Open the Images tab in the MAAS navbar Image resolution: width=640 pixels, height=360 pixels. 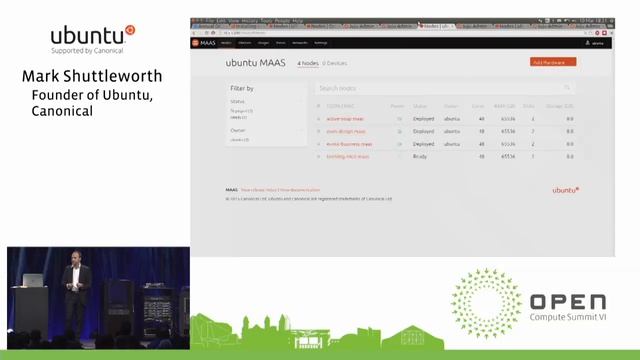coord(263,43)
